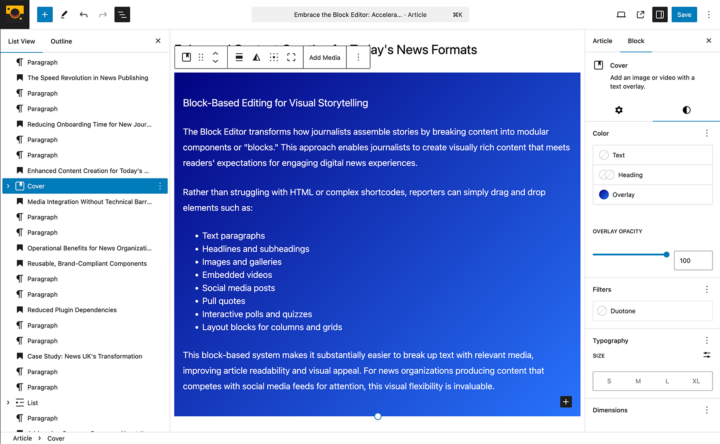Screen dimensions: 720x444
Task: Click 'Article' in breadcrumb footer
Action: [22, 438]
